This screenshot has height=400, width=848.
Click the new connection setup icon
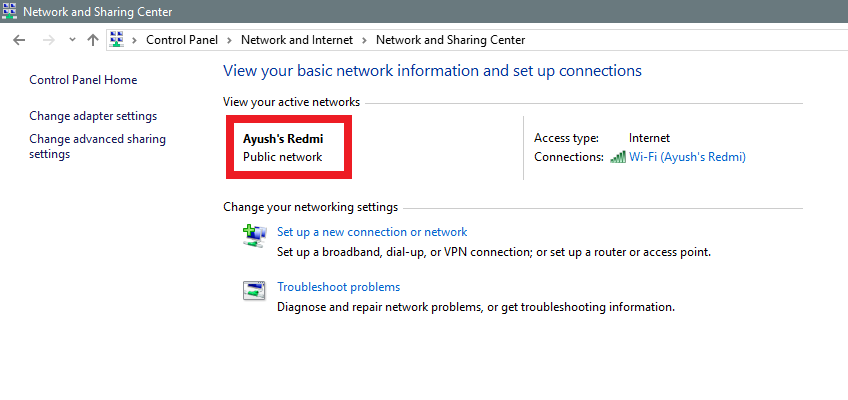[x=254, y=235]
